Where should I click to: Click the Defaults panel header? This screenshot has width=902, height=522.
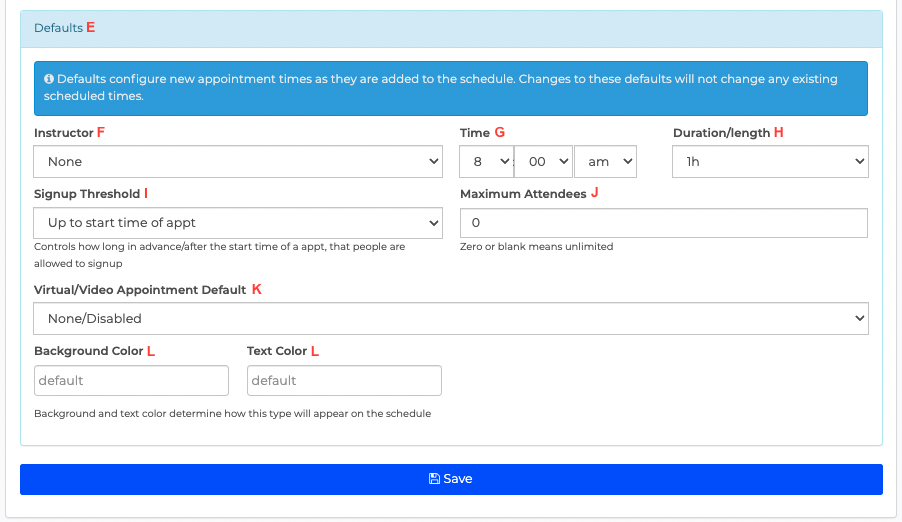(x=451, y=28)
